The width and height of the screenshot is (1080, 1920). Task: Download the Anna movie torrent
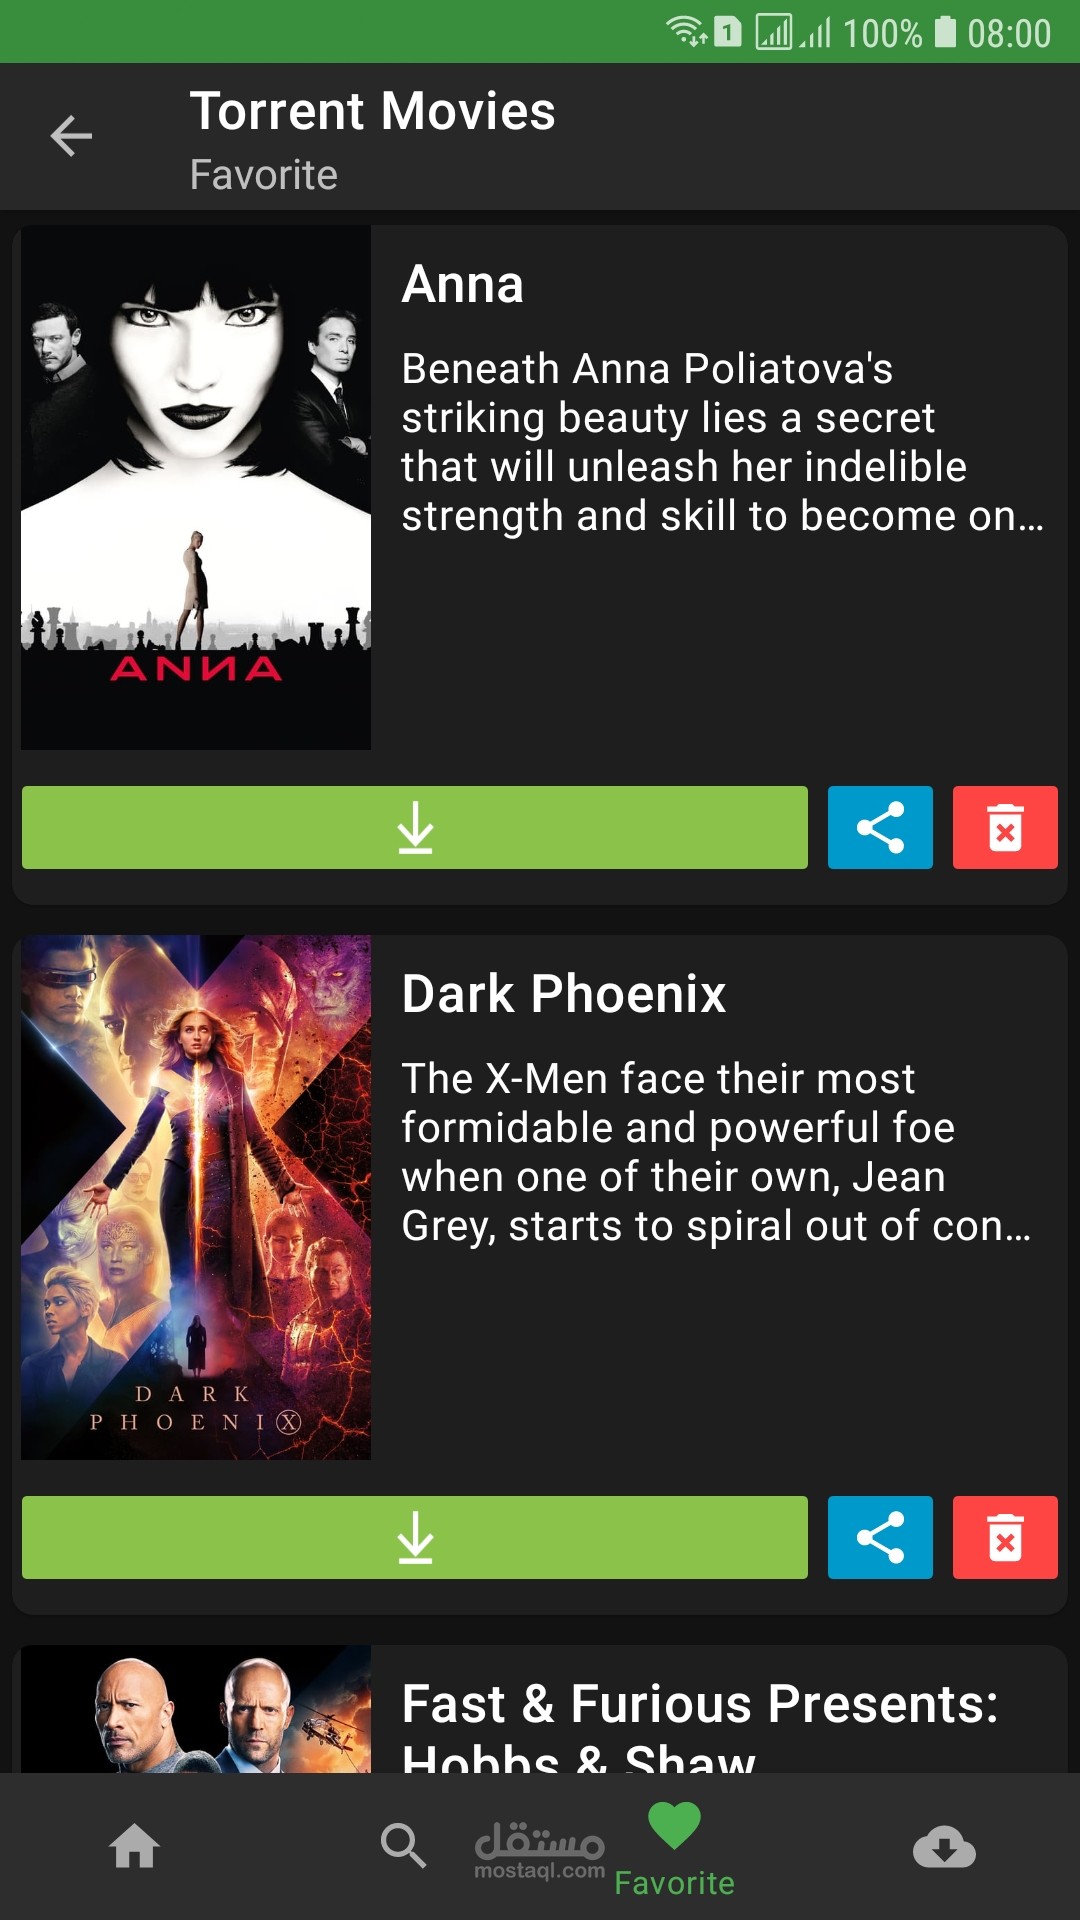pos(415,827)
